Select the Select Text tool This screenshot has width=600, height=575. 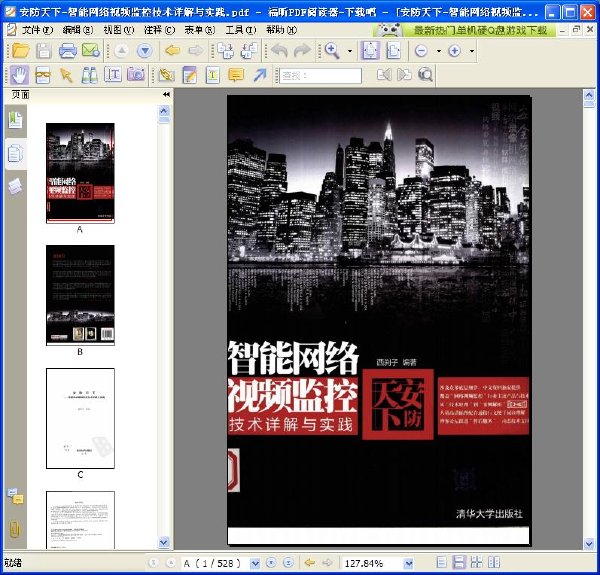tap(113, 75)
